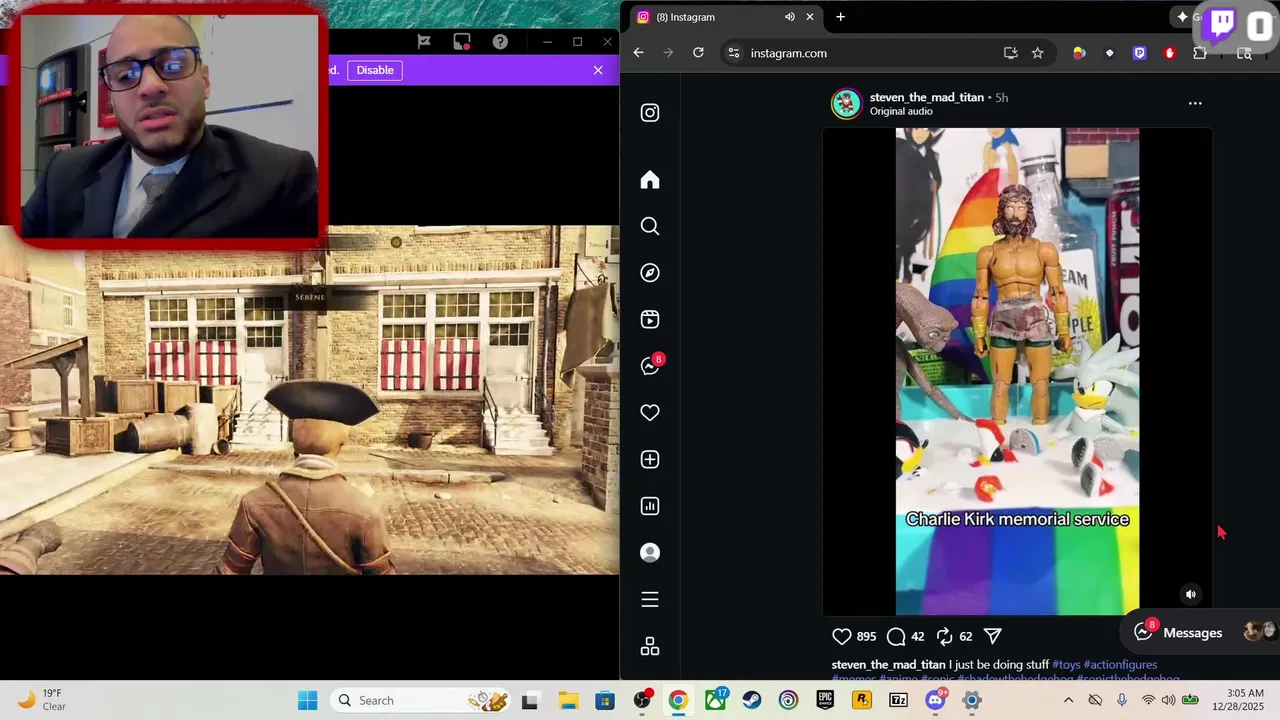Open Instagram logo link in sidebar
The height and width of the screenshot is (720, 1280).
(x=650, y=113)
